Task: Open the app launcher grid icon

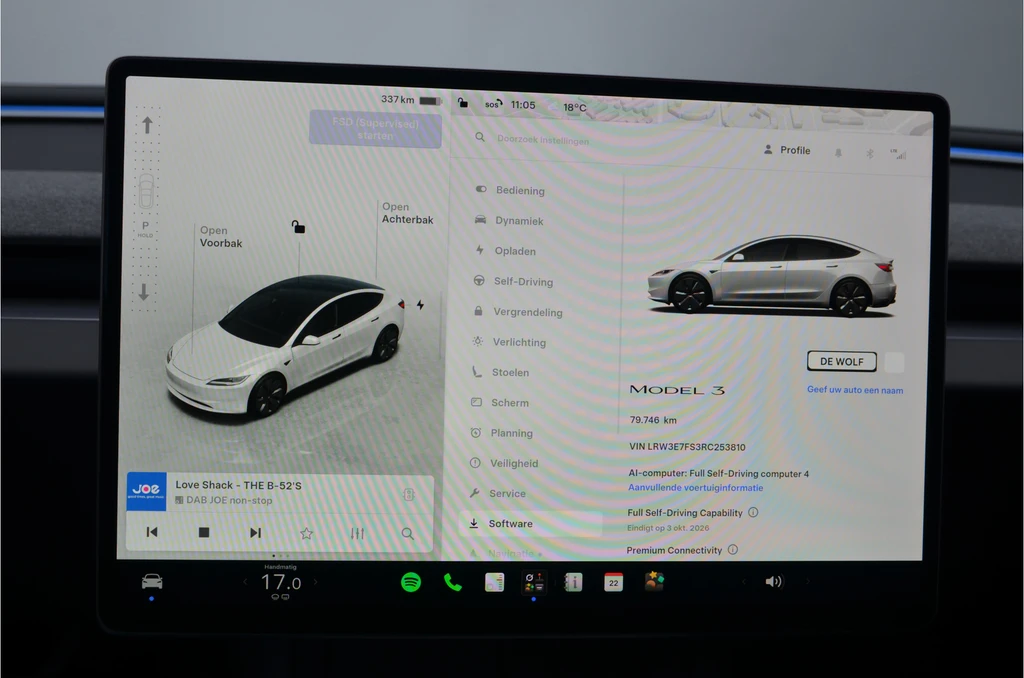Action: pos(534,582)
